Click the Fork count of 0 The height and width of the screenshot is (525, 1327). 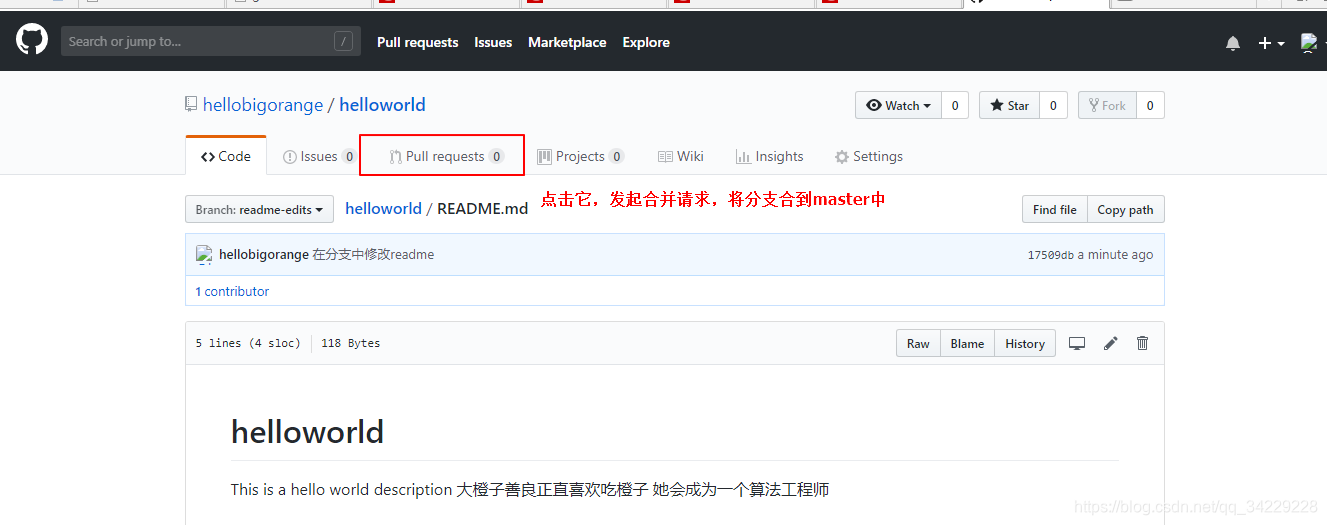[1150, 105]
